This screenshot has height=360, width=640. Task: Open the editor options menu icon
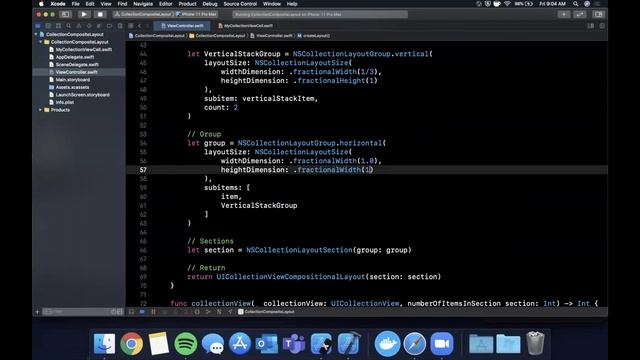point(591,26)
